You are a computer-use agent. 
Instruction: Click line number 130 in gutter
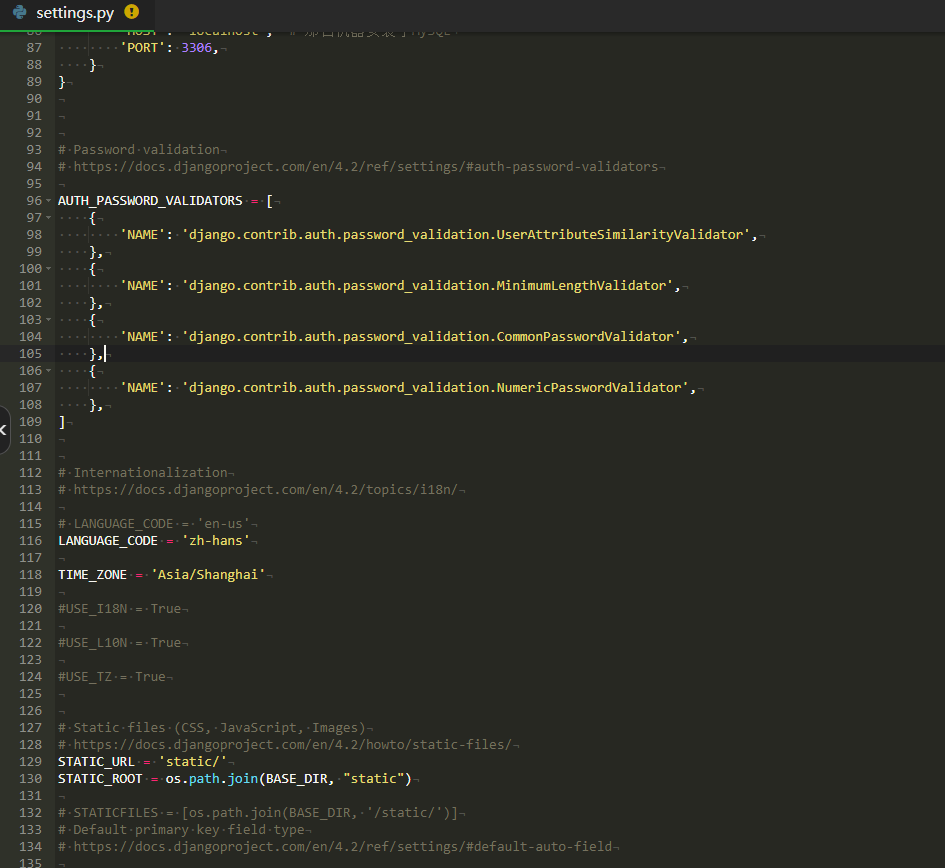[x=31, y=779]
